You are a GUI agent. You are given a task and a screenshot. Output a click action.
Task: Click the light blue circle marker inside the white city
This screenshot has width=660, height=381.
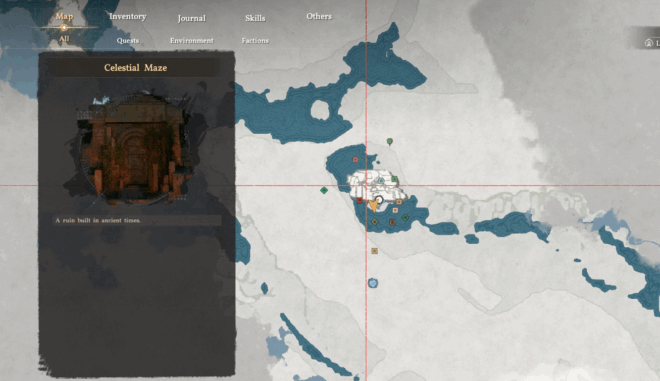[381, 181]
